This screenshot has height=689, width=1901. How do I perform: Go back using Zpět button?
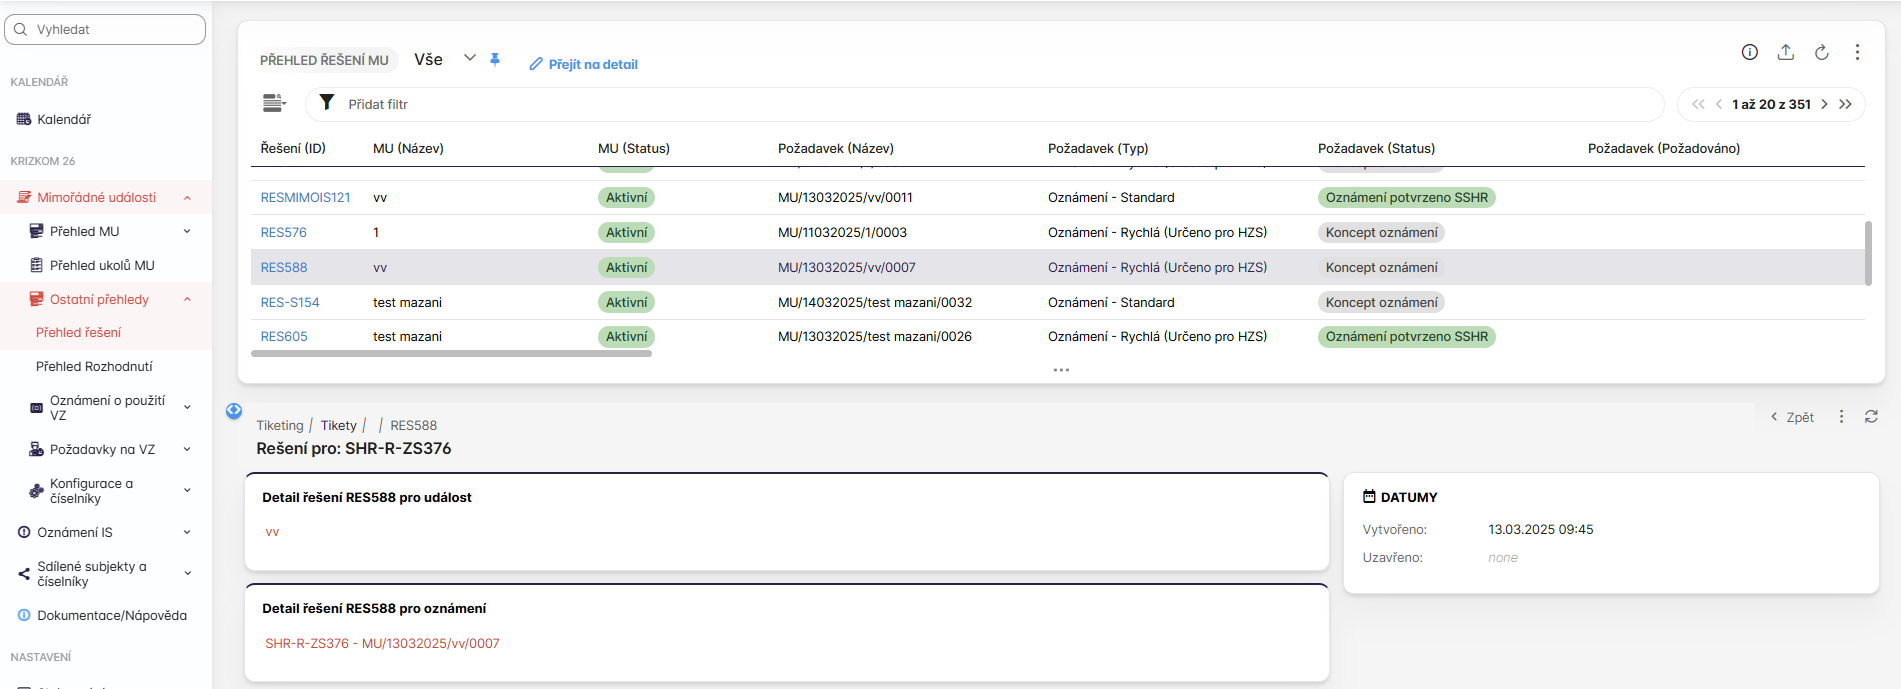(1792, 417)
